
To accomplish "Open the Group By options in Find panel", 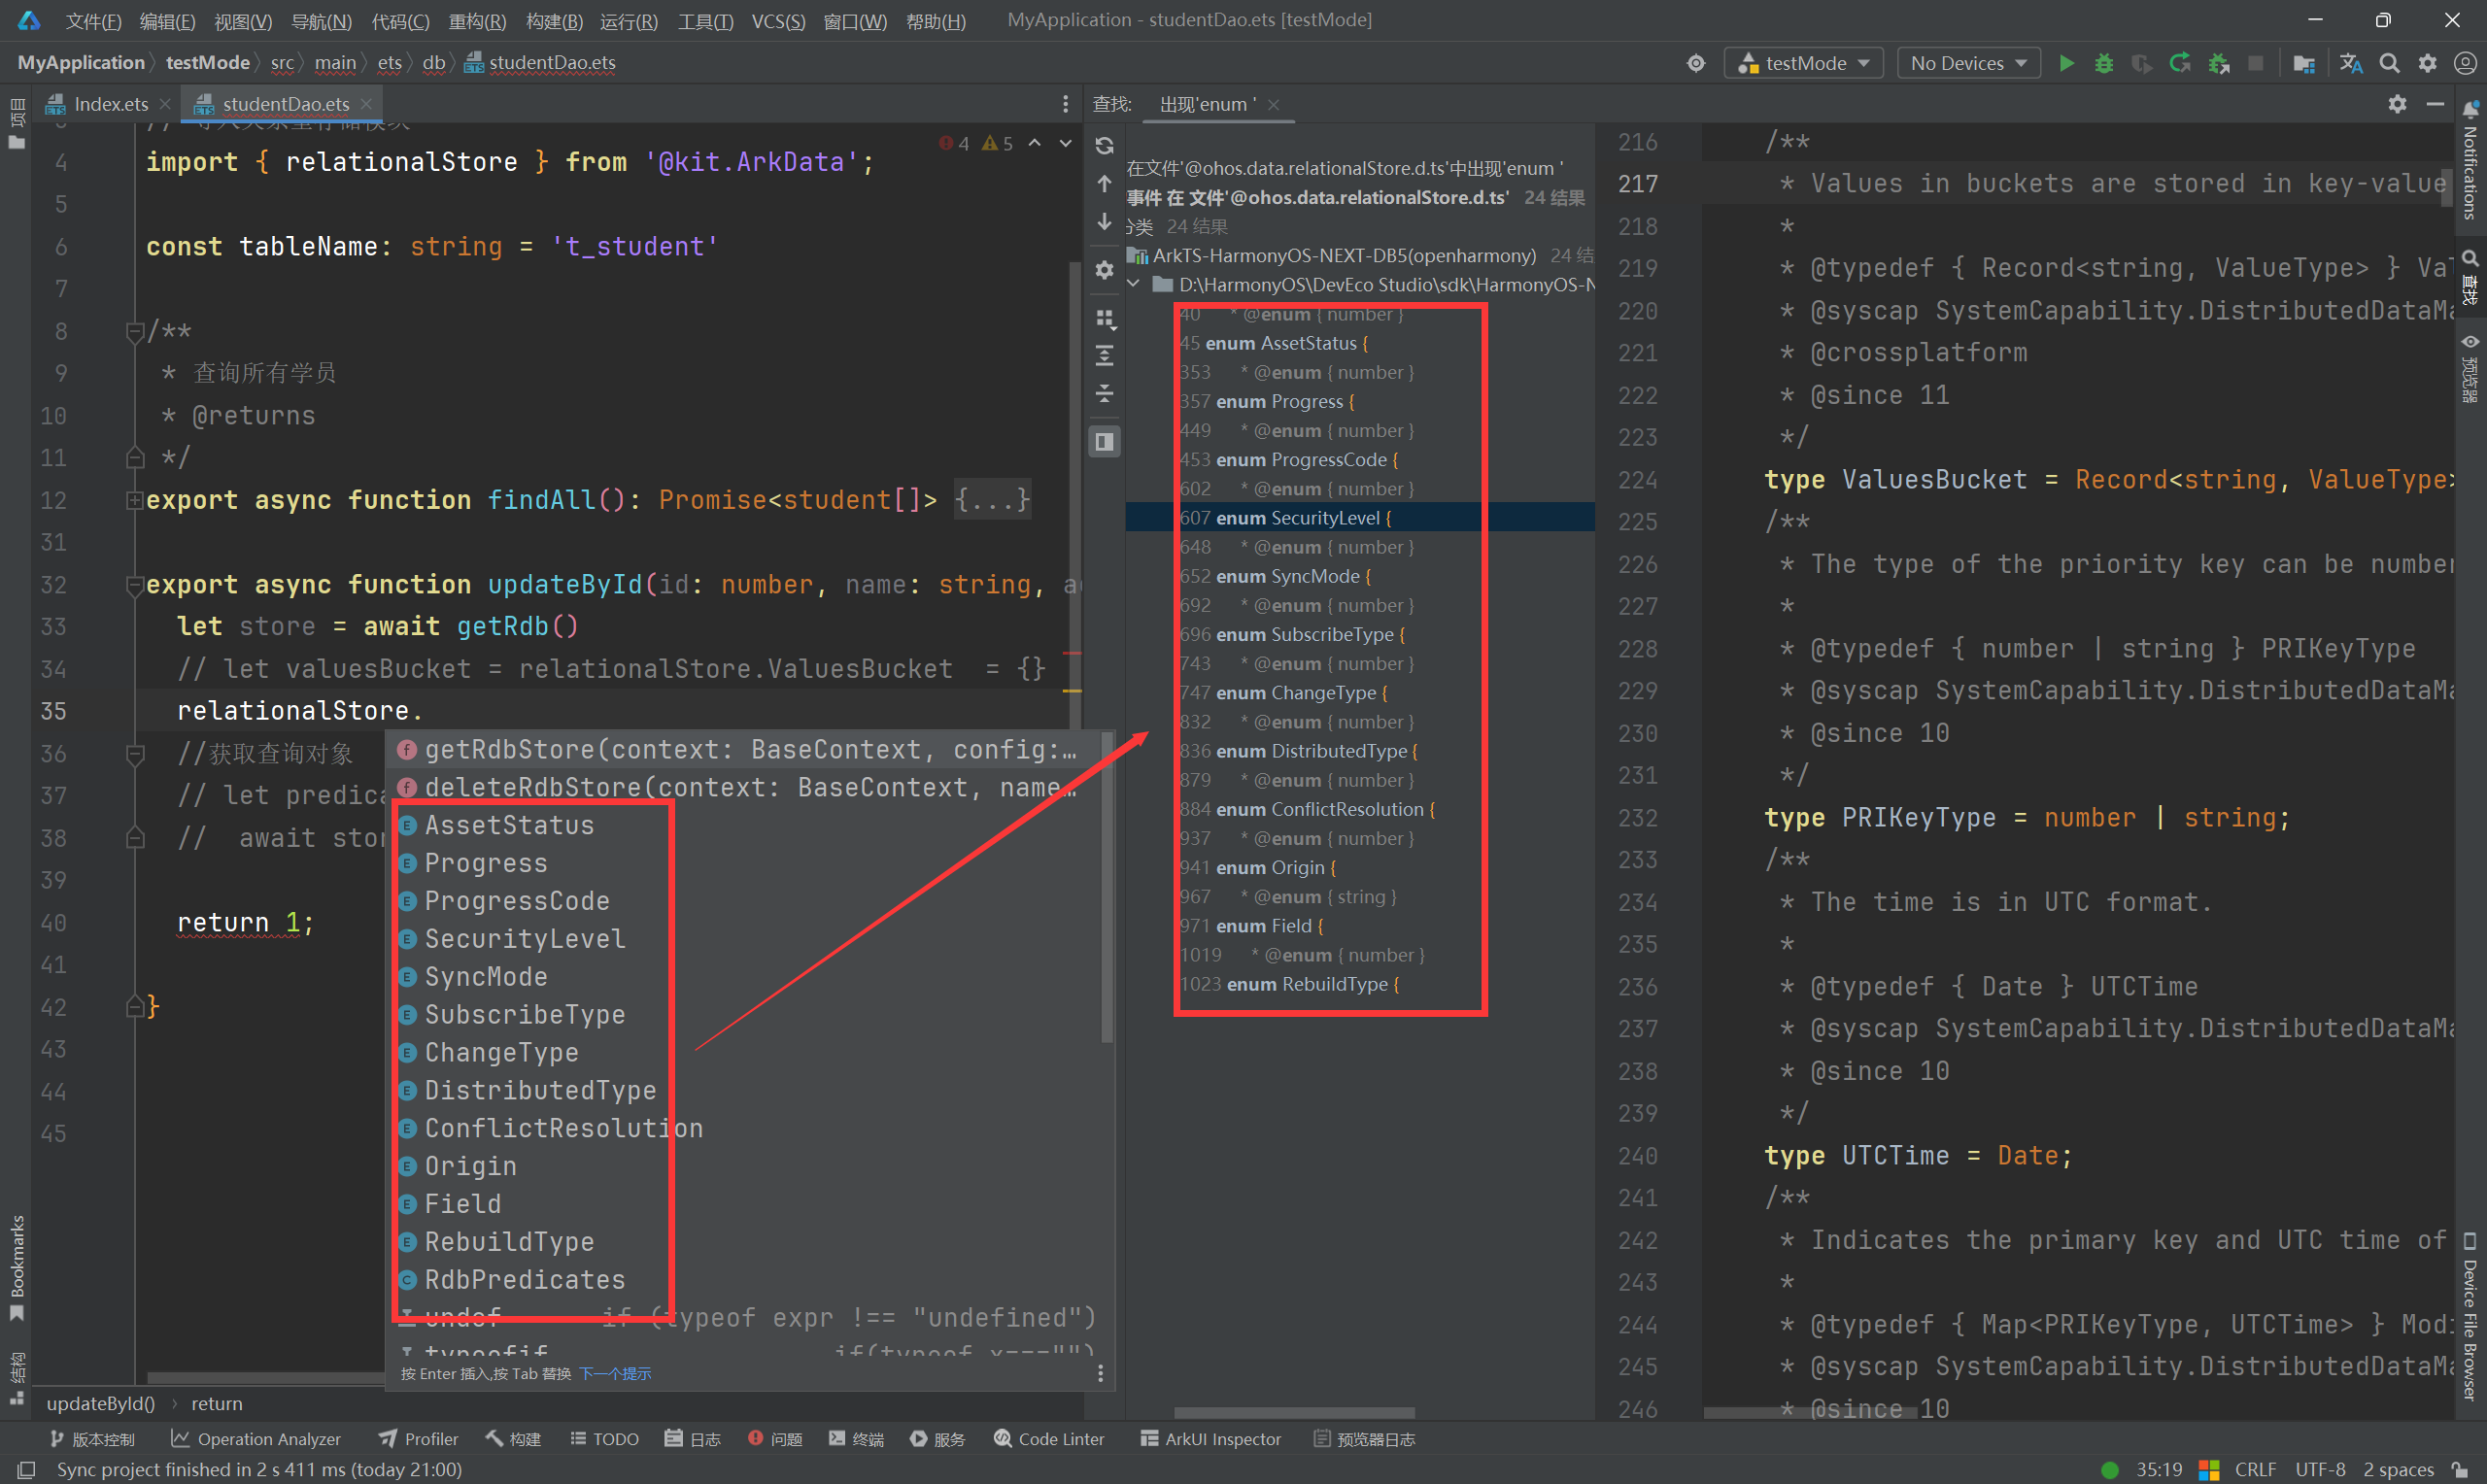I will click(x=1104, y=318).
